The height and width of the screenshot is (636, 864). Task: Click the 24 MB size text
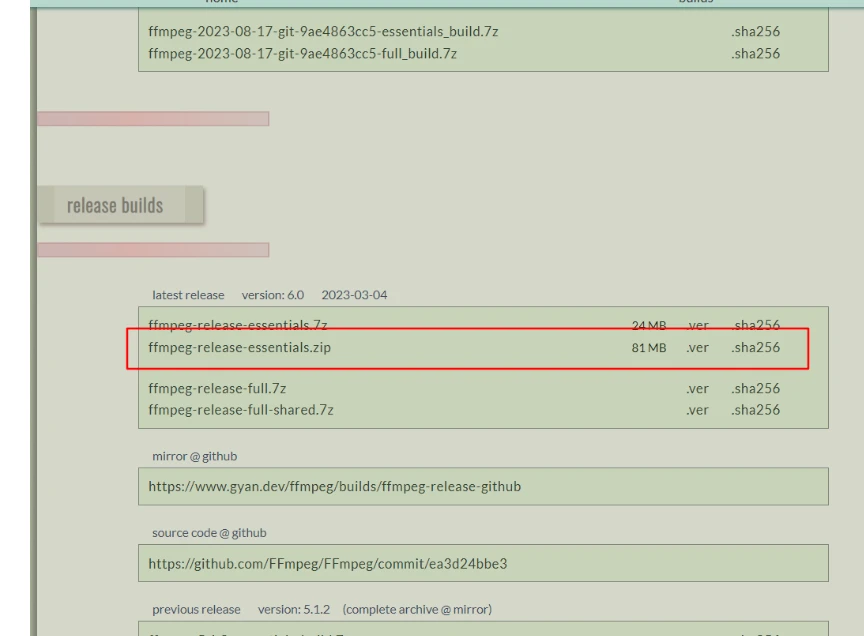(x=649, y=325)
